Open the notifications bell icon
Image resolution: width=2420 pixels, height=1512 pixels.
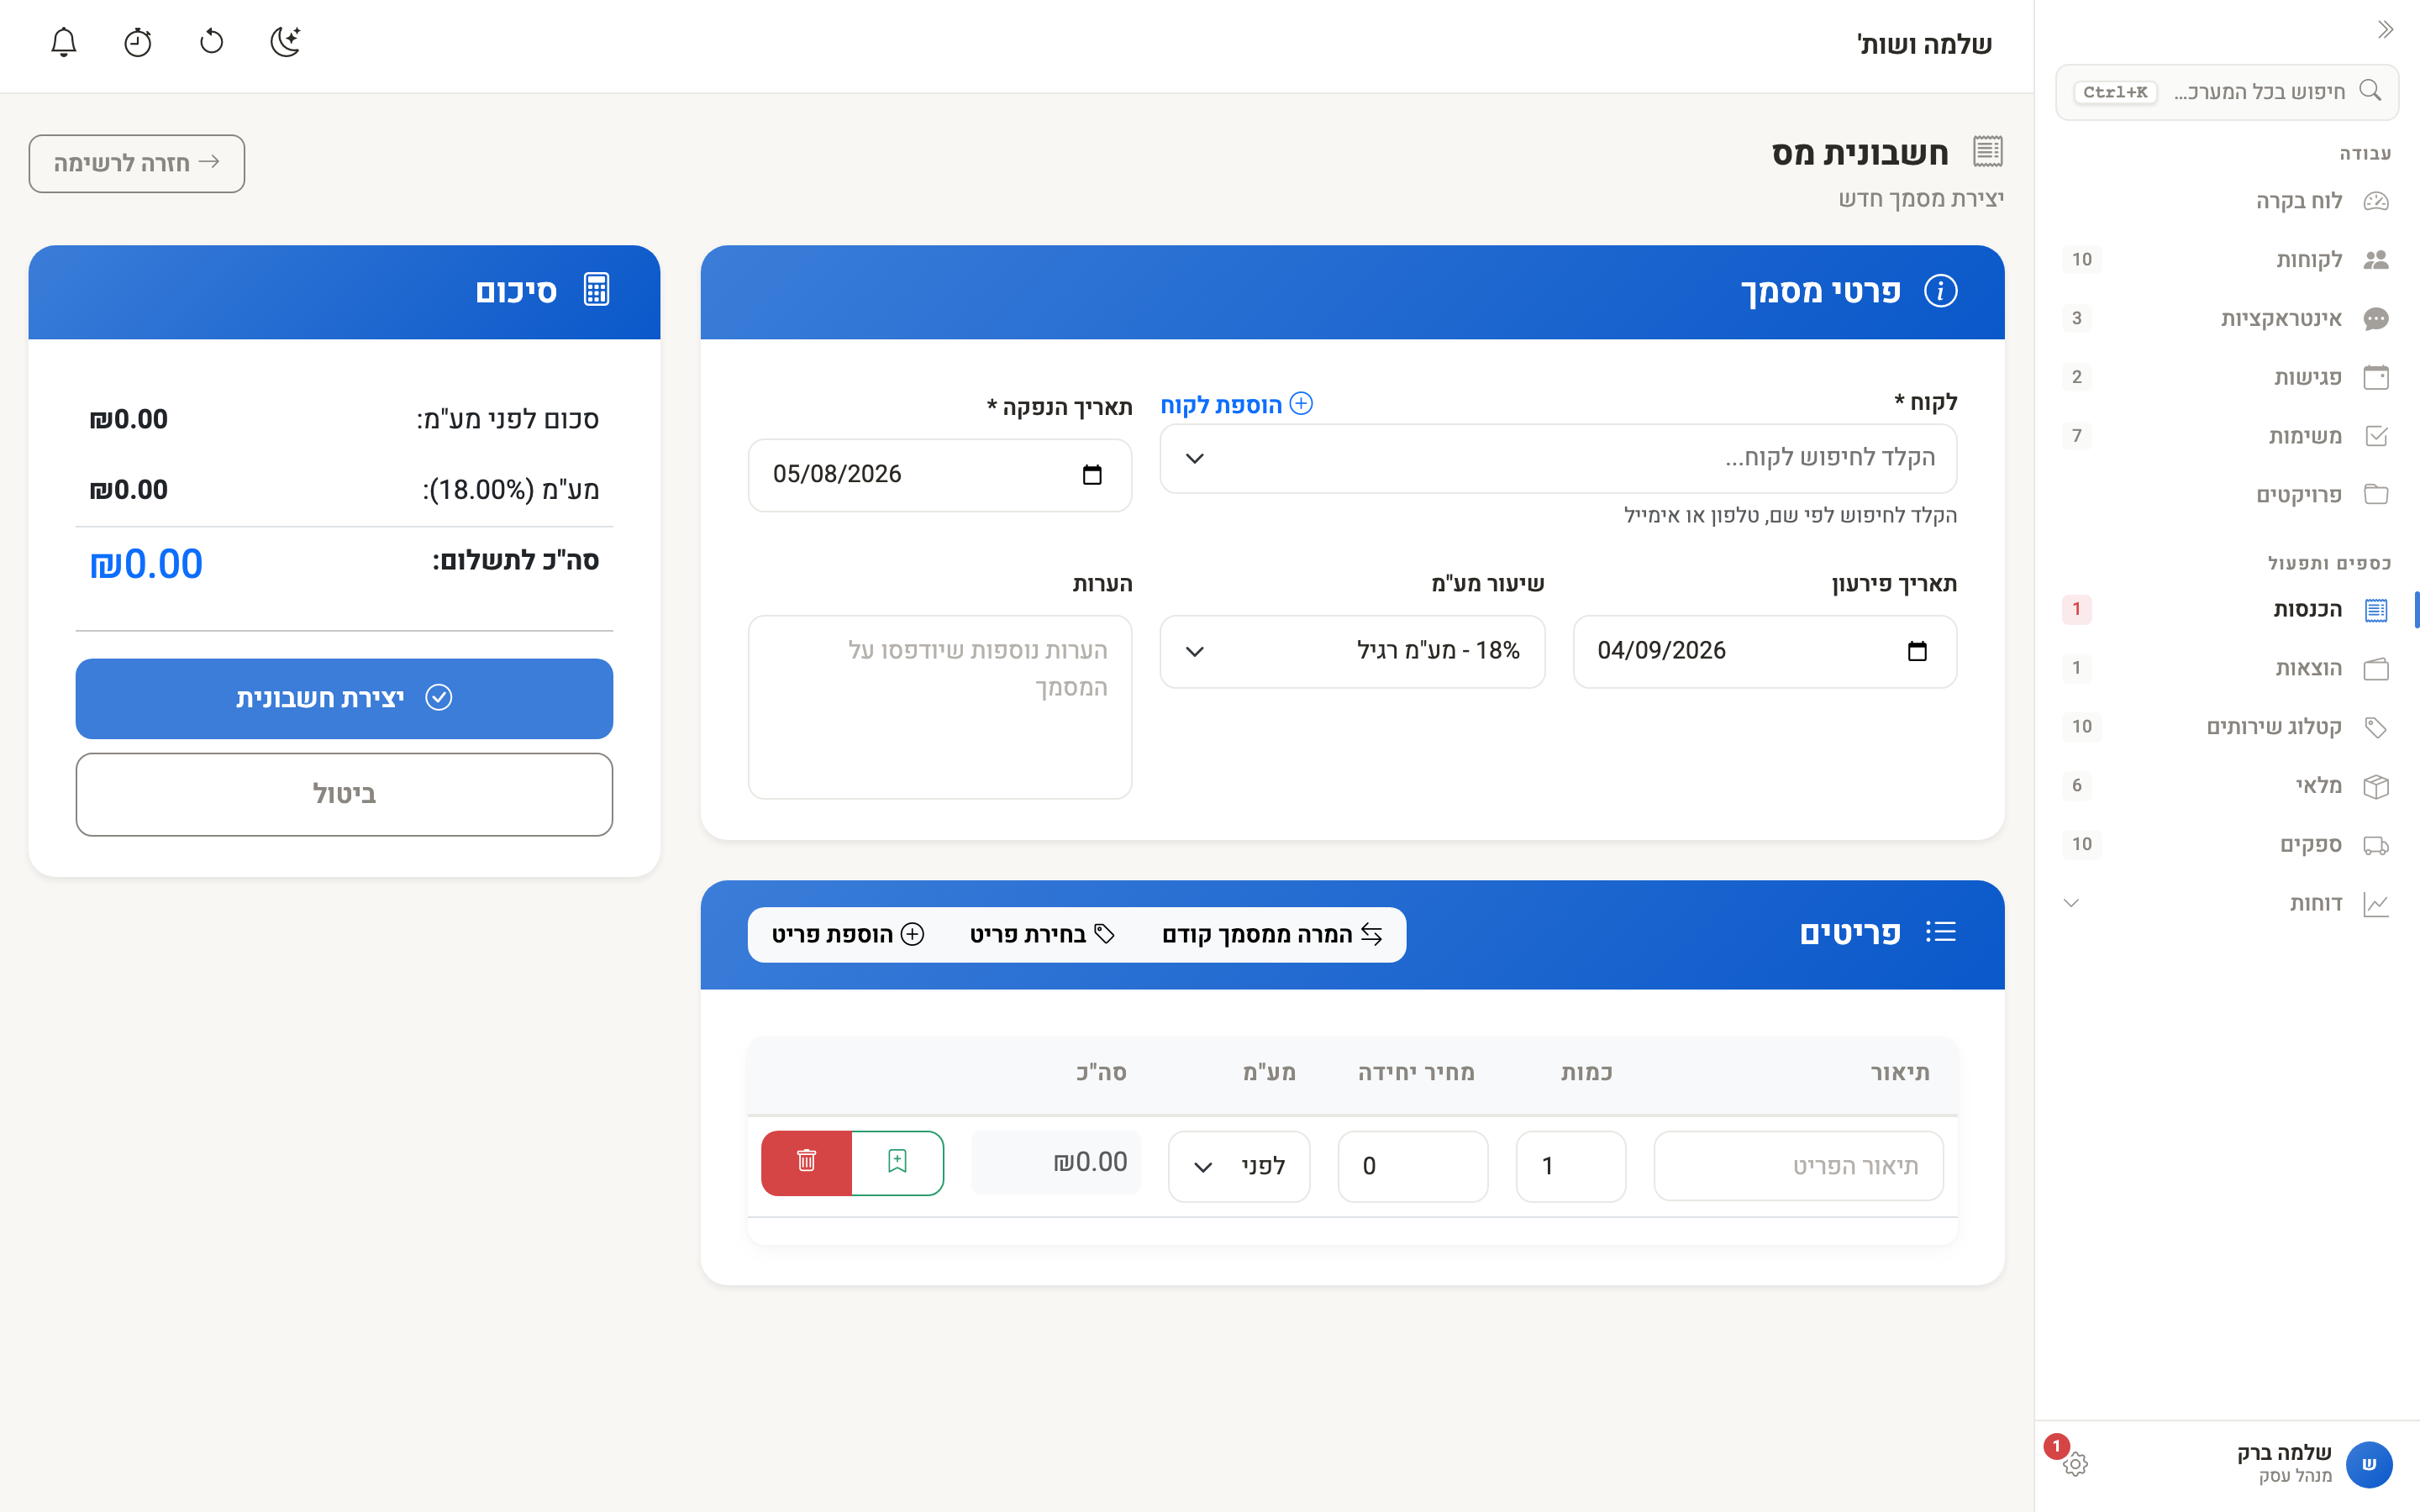(64, 42)
